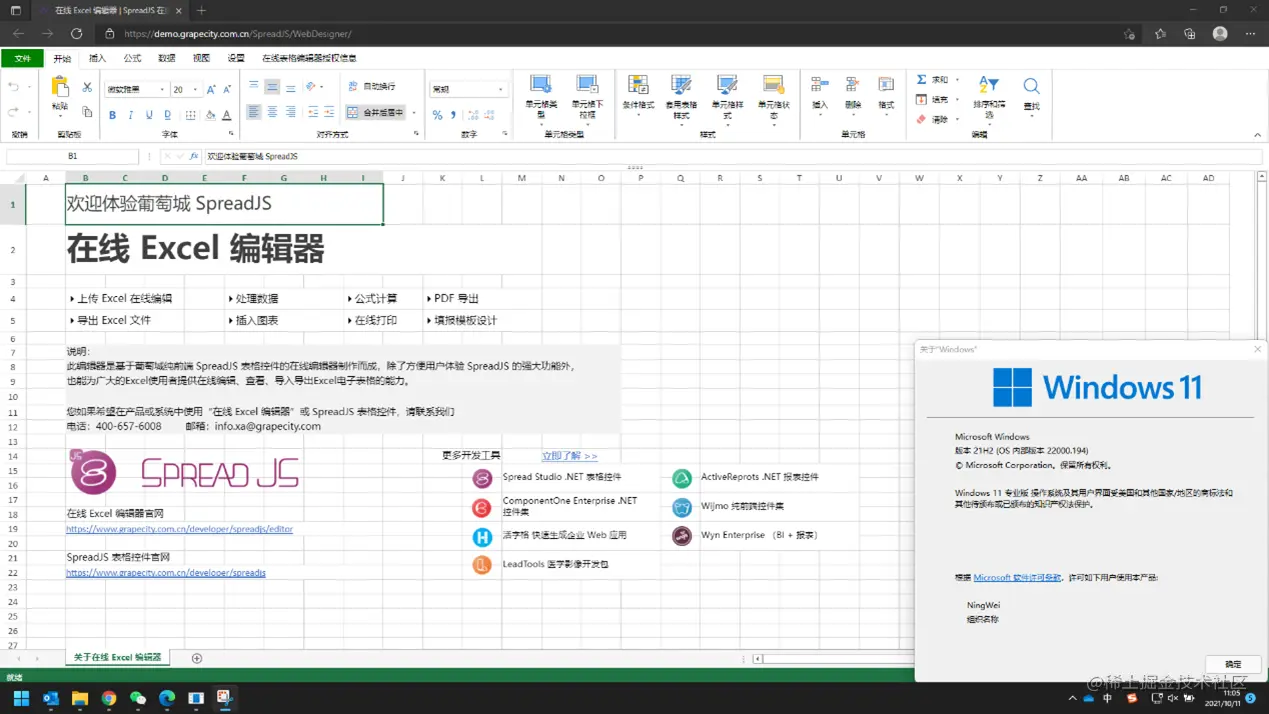
Task: Collapse the ribbon with the chevron
Action: click(1257, 135)
